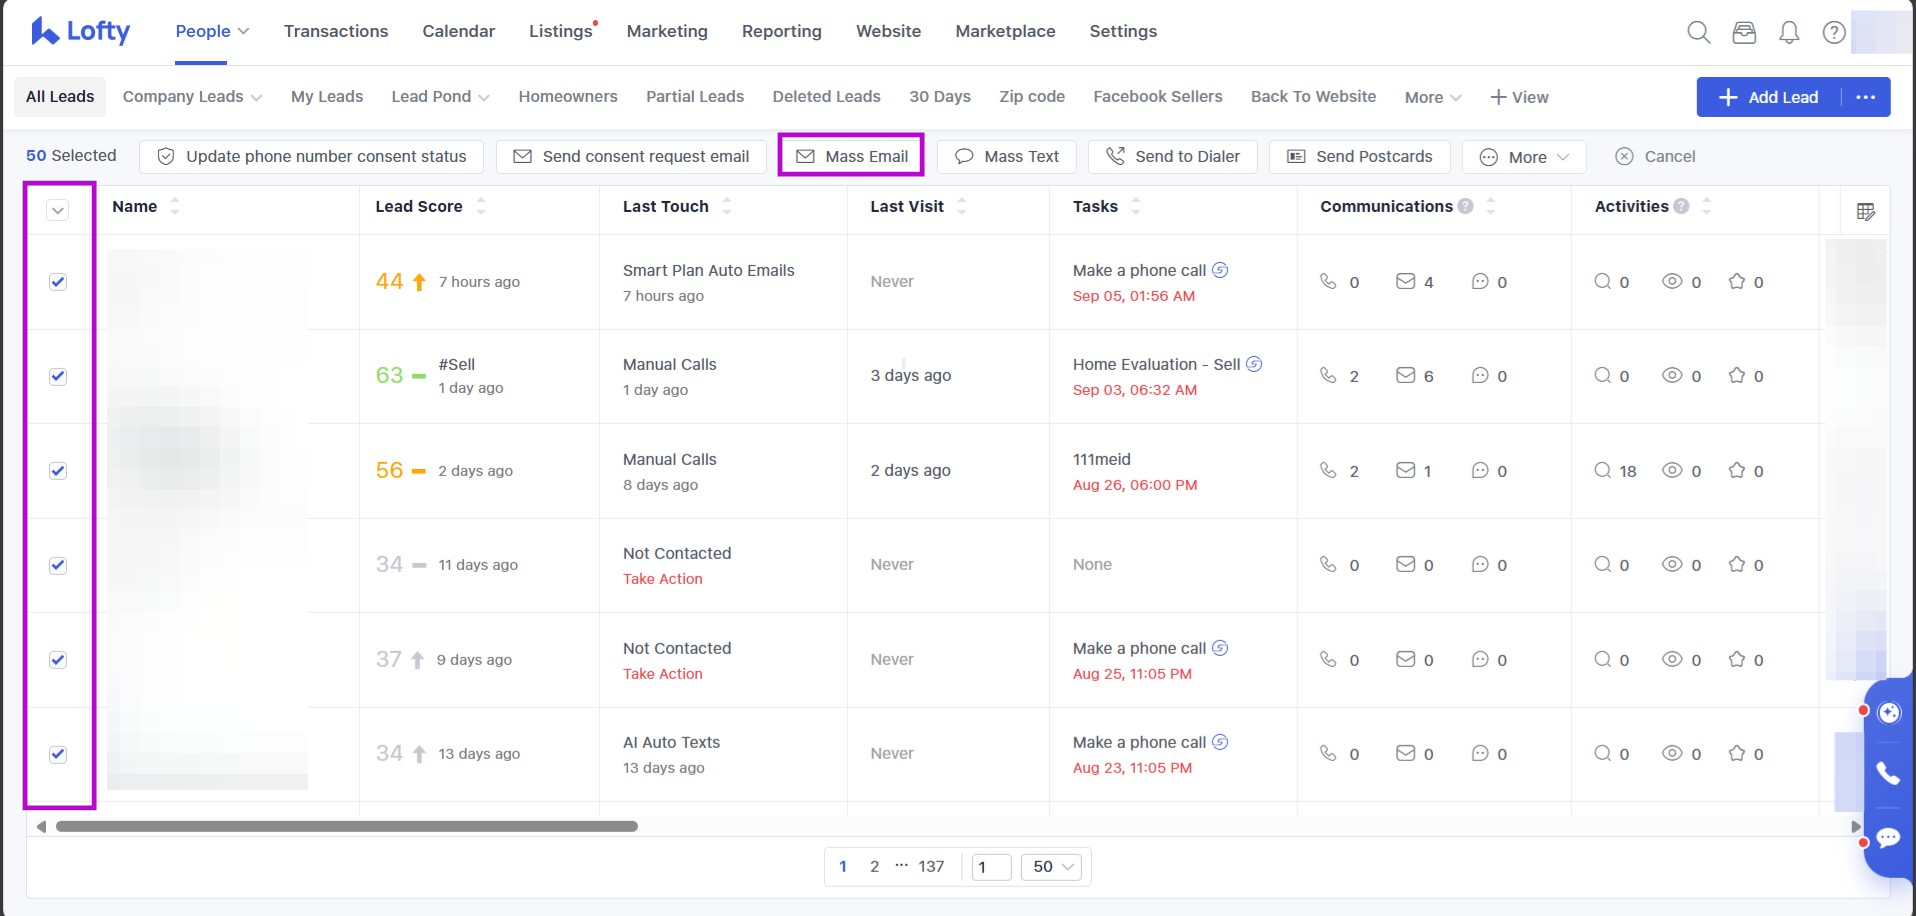Click the horizontal scrollbar under the table

(346, 826)
